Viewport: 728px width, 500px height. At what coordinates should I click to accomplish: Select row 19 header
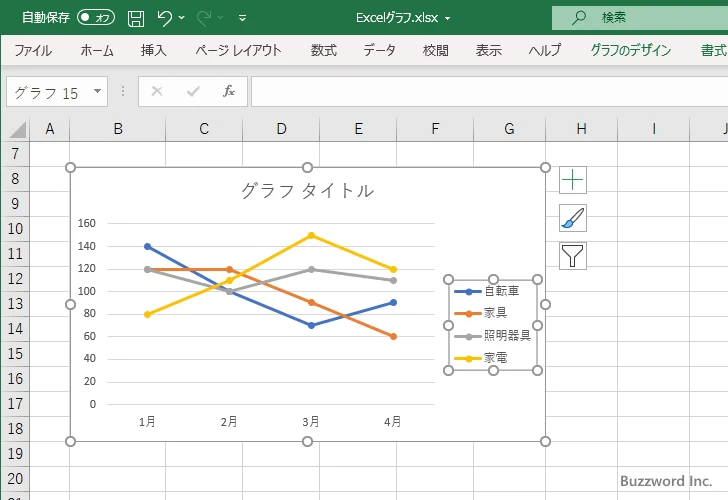[15, 454]
